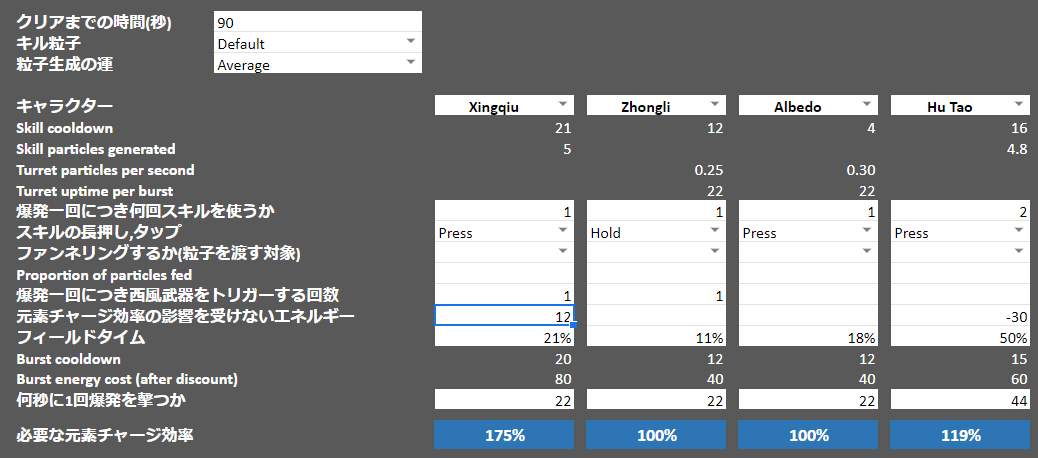Expand Albedo's funneling target dropdown

pos(866,253)
